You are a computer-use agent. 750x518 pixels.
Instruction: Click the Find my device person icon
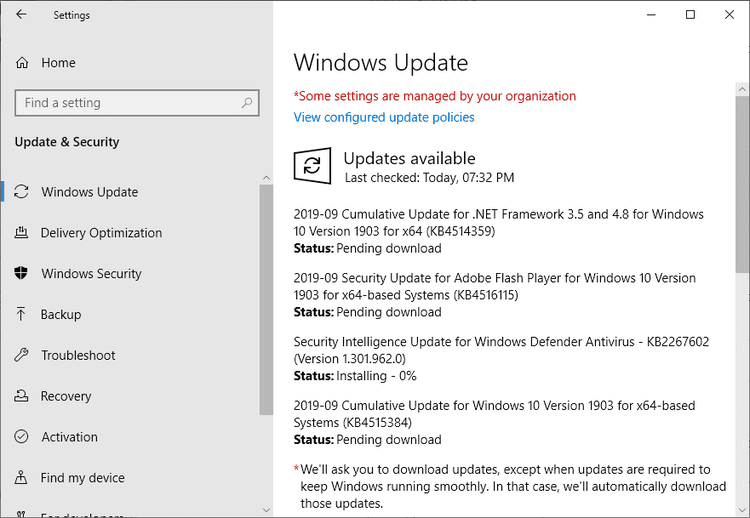21,477
